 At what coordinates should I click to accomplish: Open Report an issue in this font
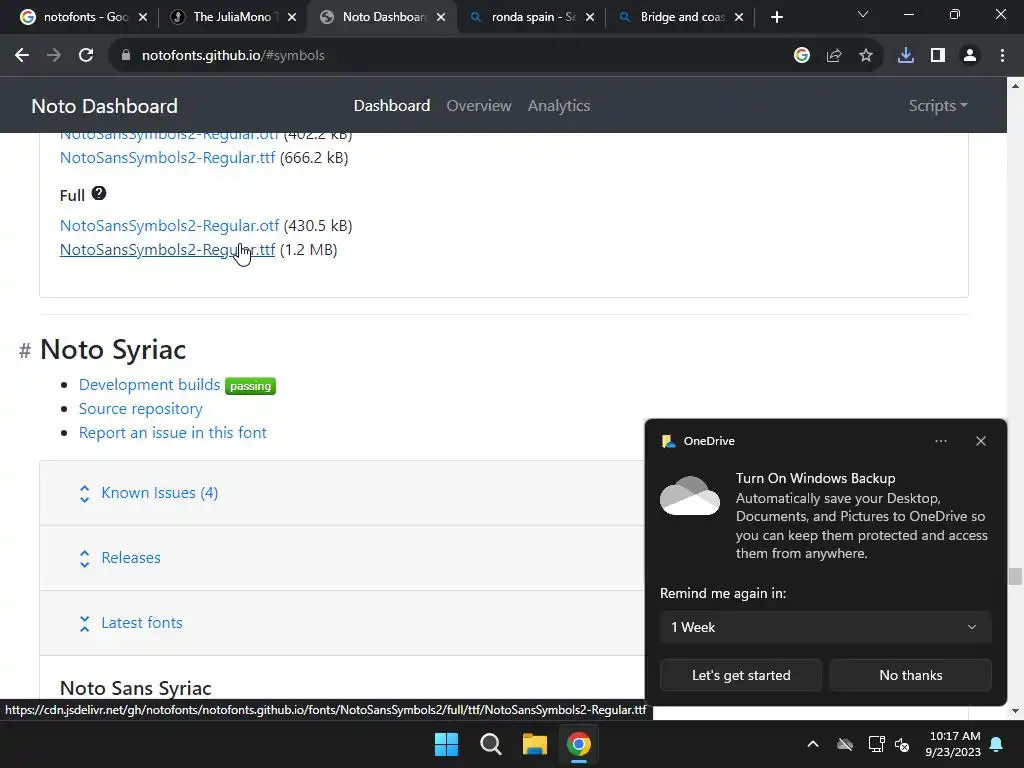(x=172, y=432)
